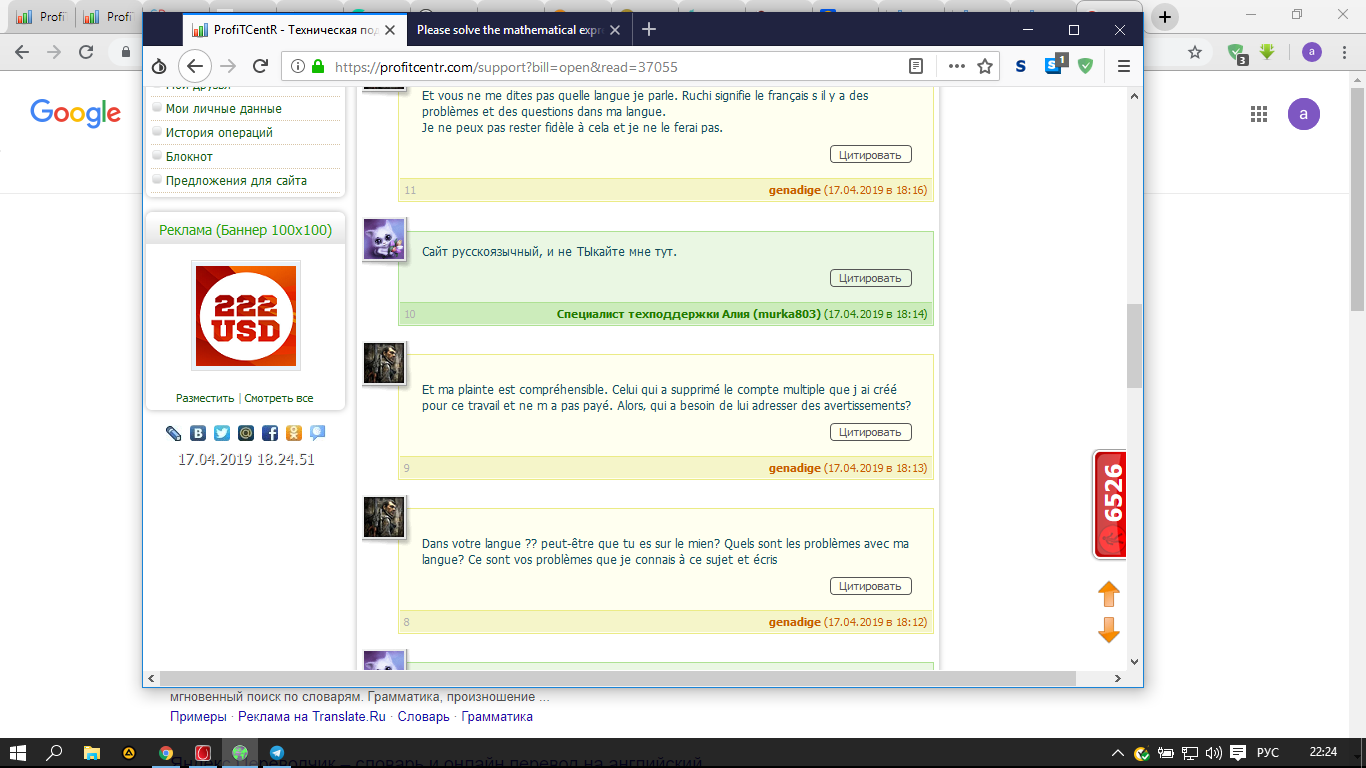The height and width of the screenshot is (768, 1366).
Task: Click the РУС language indicator in the system tray
Action: (1267, 753)
